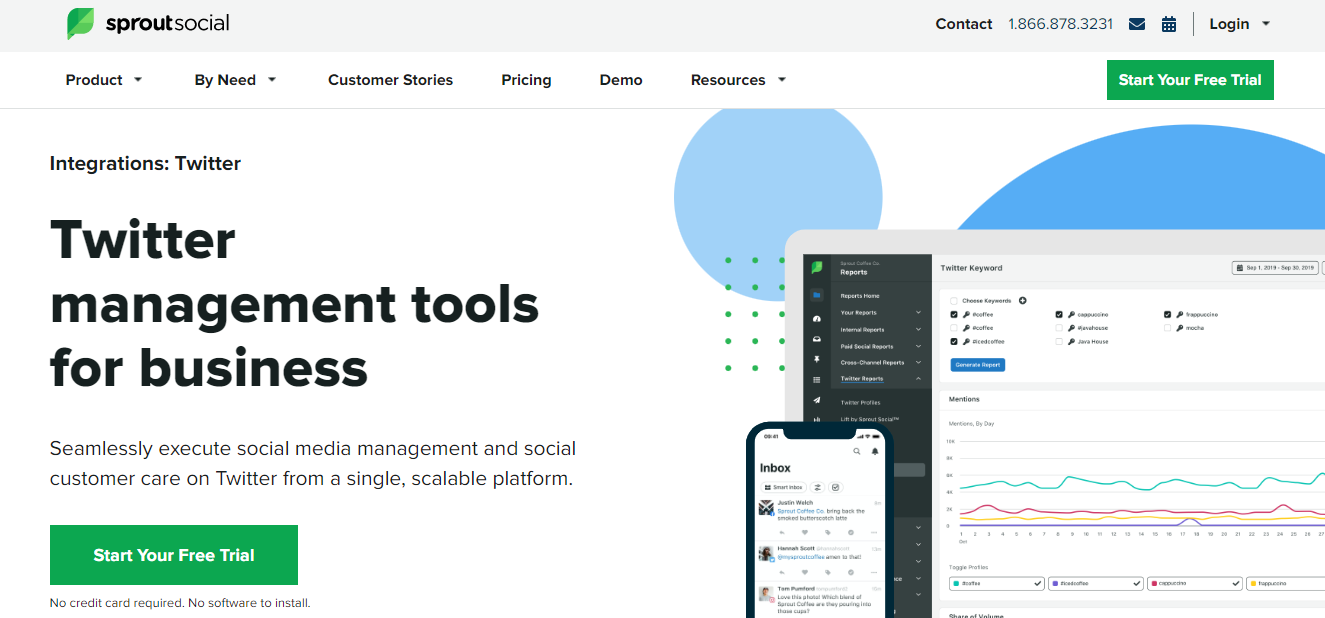This screenshot has height=618, width=1325.
Task: Click reply arrow under Hannah Scott message
Action: (x=782, y=574)
